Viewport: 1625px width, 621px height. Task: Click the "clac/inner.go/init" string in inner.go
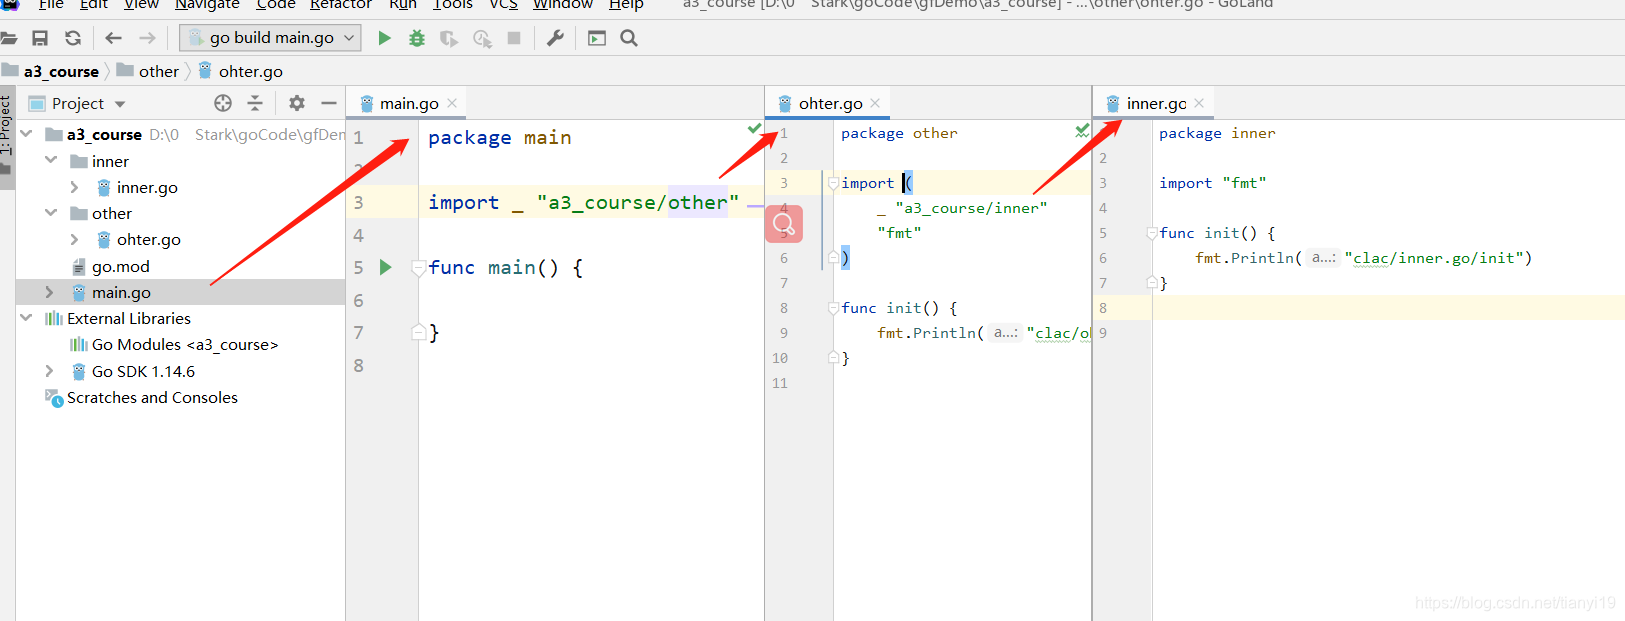pos(1434,258)
